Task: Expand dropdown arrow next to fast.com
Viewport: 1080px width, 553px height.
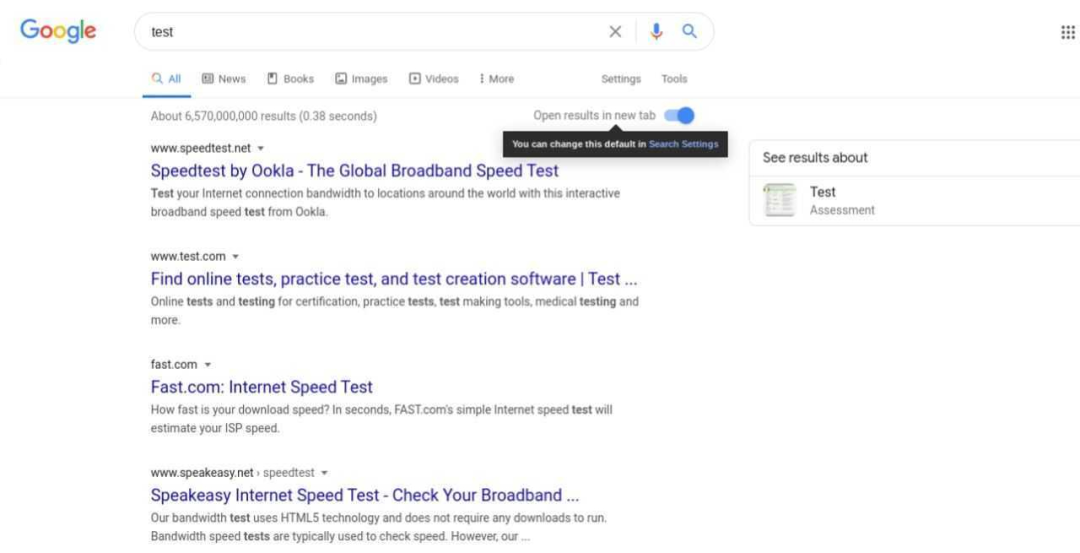Action: [208, 365]
